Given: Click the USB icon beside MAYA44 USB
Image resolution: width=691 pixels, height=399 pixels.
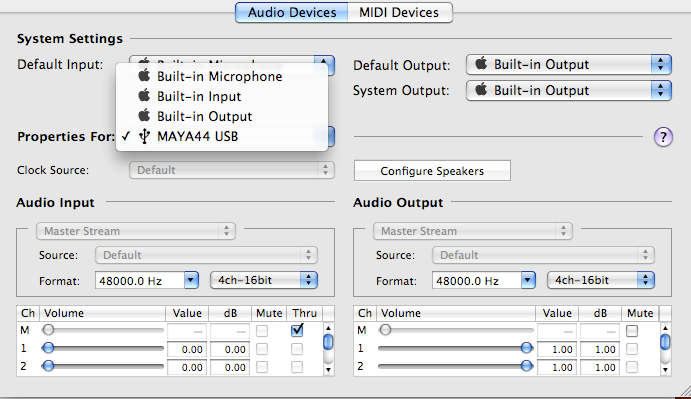Looking at the screenshot, I should click(x=144, y=136).
